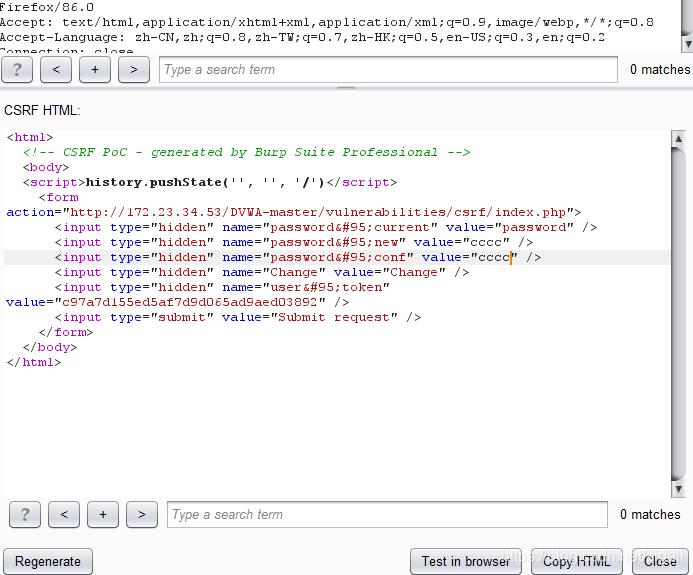
Task: Copy the generated HTML
Action: pos(576,561)
